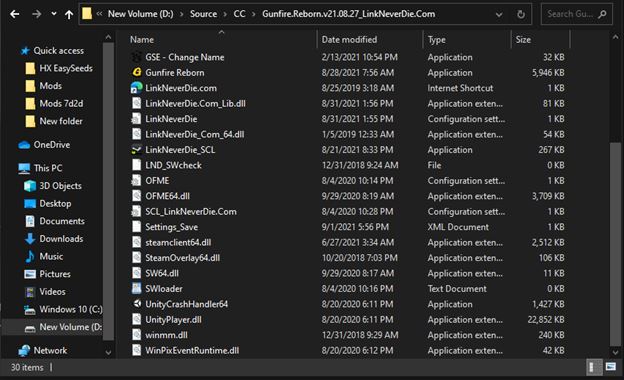The image size is (624, 380).
Task: Select the GSE - Change Name application icon
Action: click(x=136, y=57)
